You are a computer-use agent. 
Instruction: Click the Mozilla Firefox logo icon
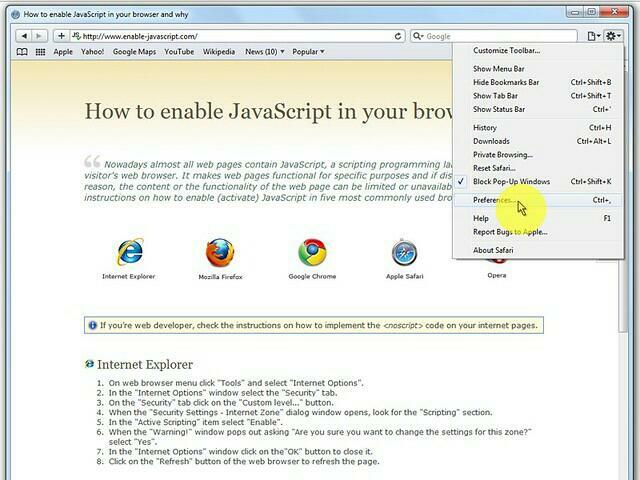(220, 253)
